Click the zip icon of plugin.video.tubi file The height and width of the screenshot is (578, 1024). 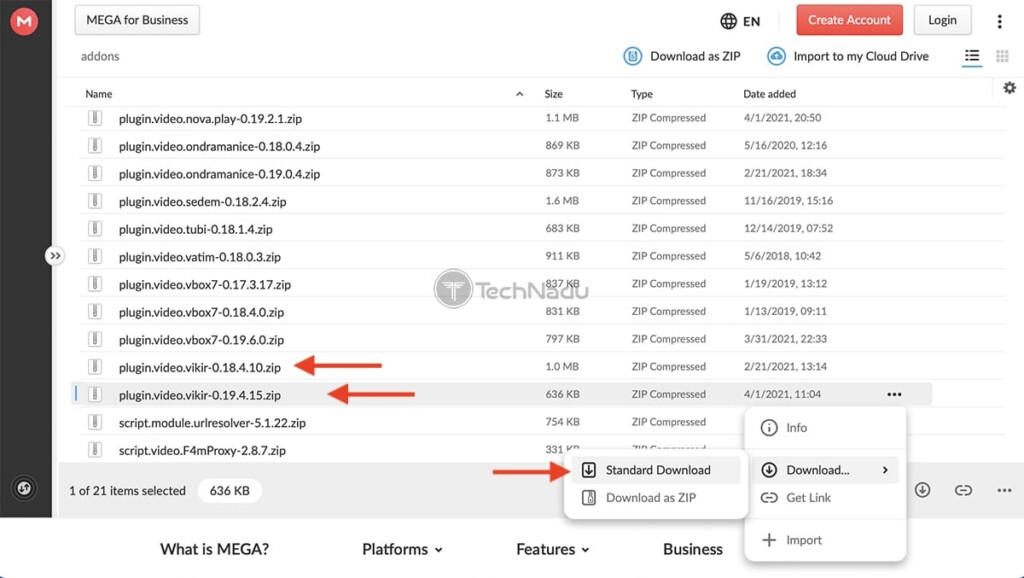pos(95,229)
